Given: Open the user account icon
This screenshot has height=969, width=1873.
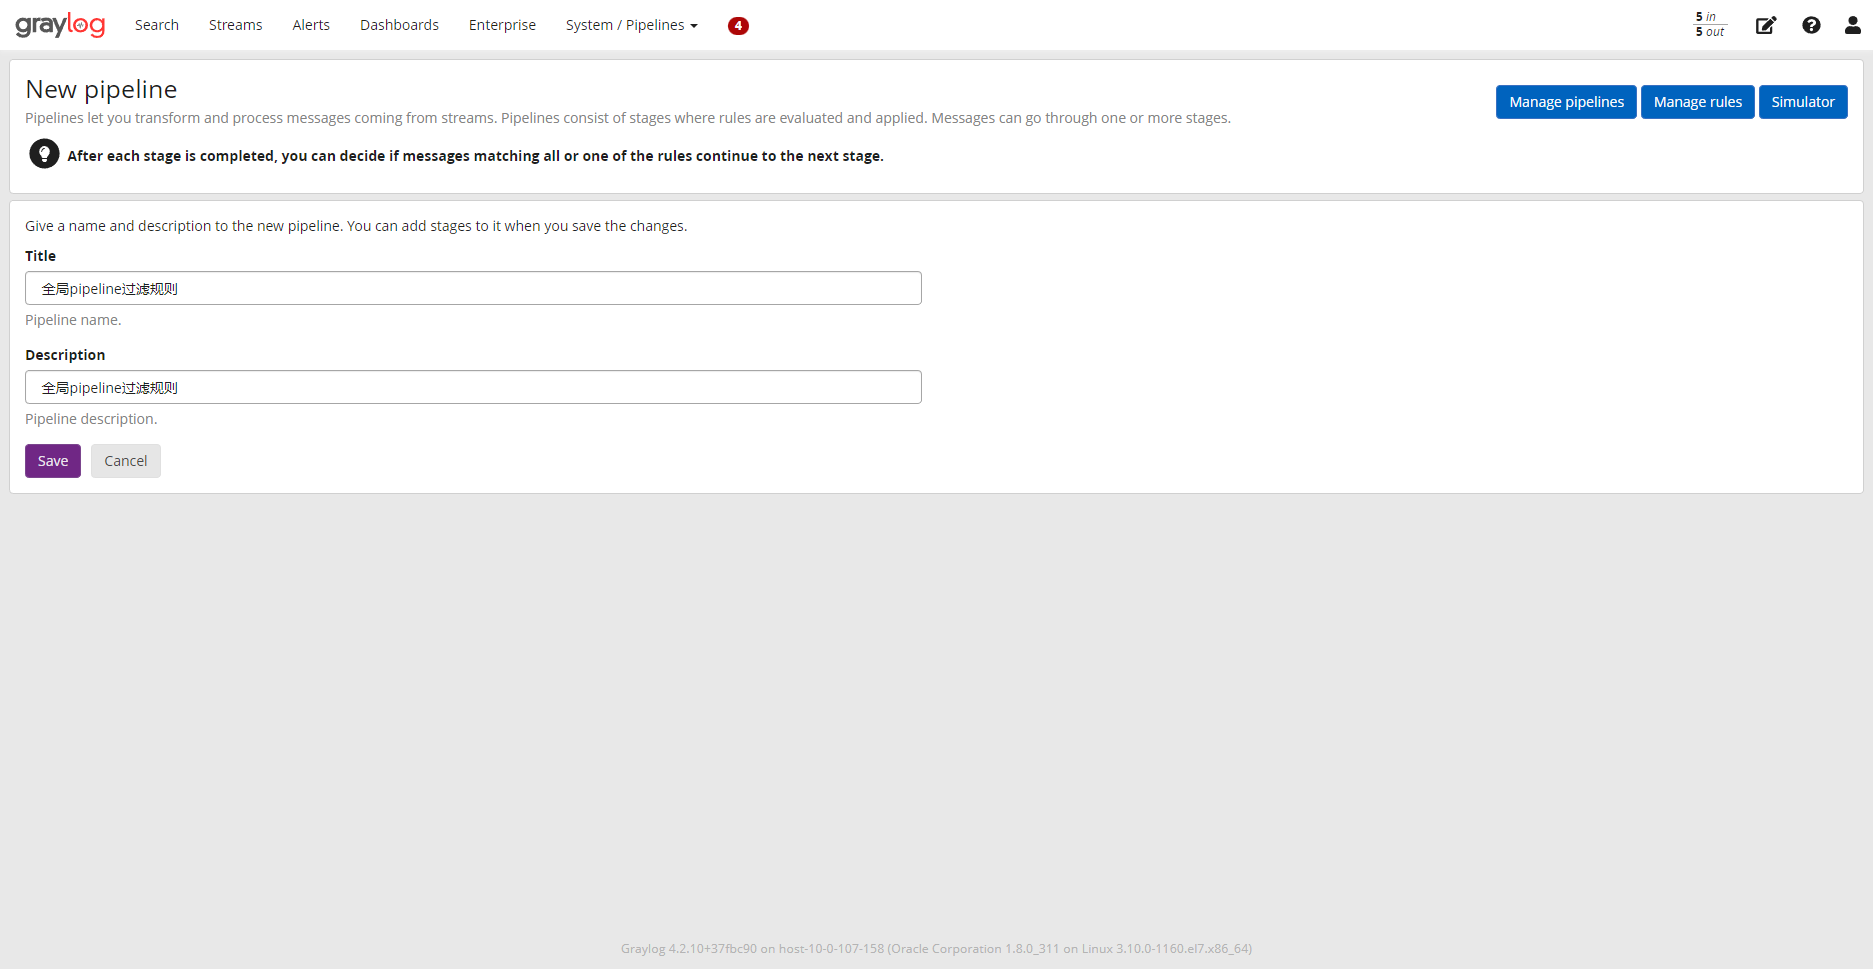Looking at the screenshot, I should pos(1853,25).
